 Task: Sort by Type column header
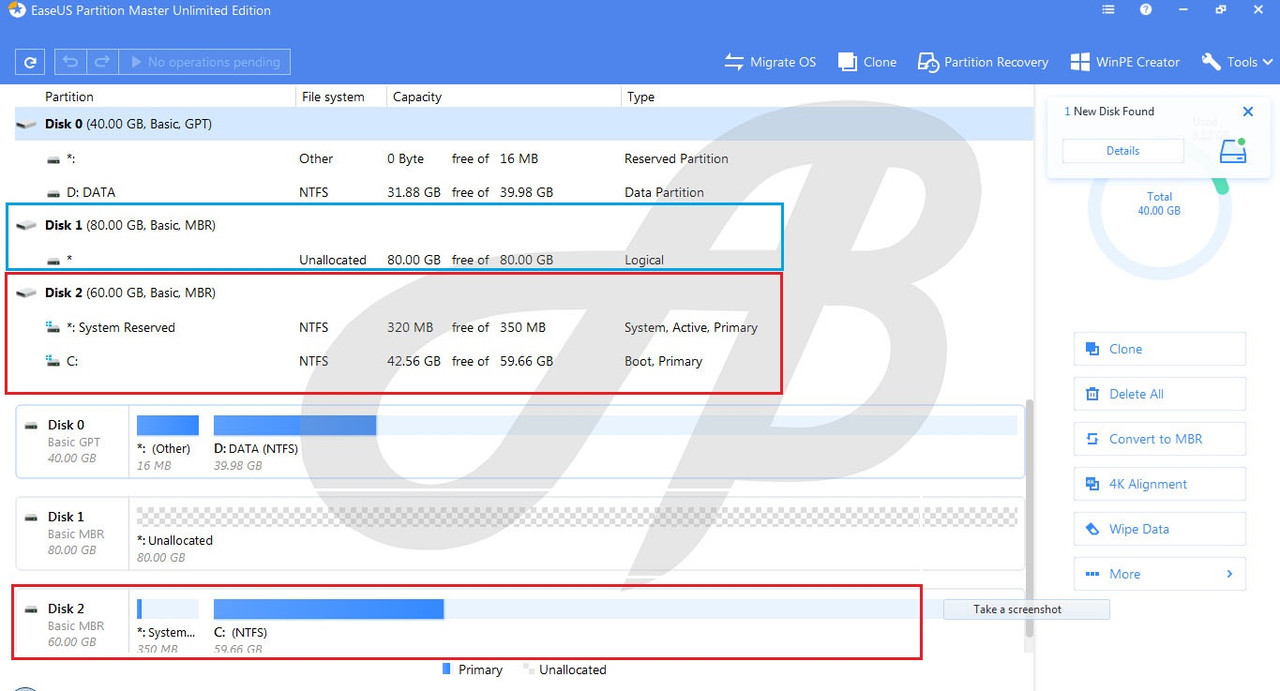tap(640, 97)
